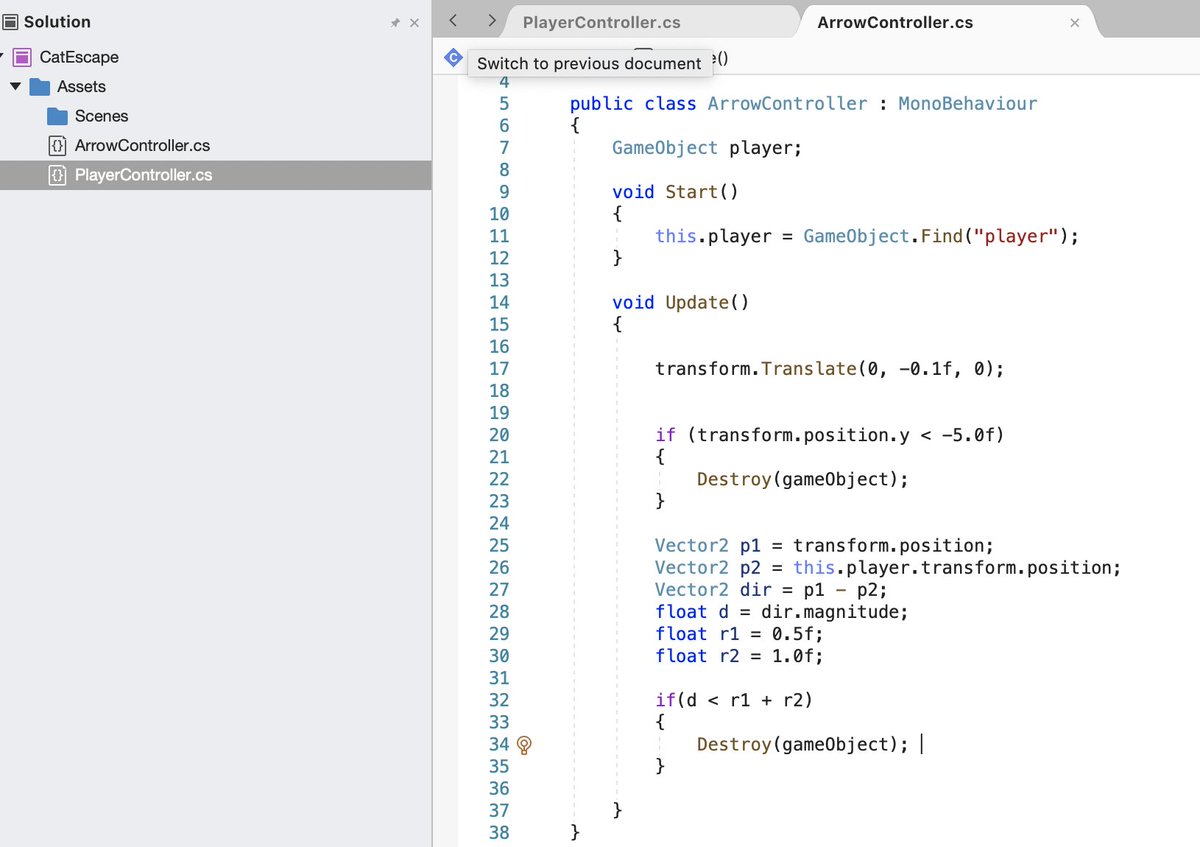Close the ArrowController.cs tab
Viewport: 1200px width, 847px height.
click(1074, 23)
